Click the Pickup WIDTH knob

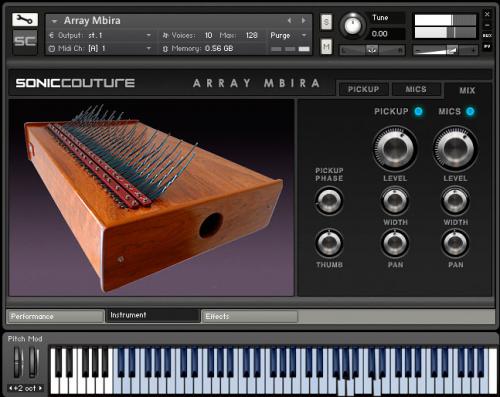[395, 200]
